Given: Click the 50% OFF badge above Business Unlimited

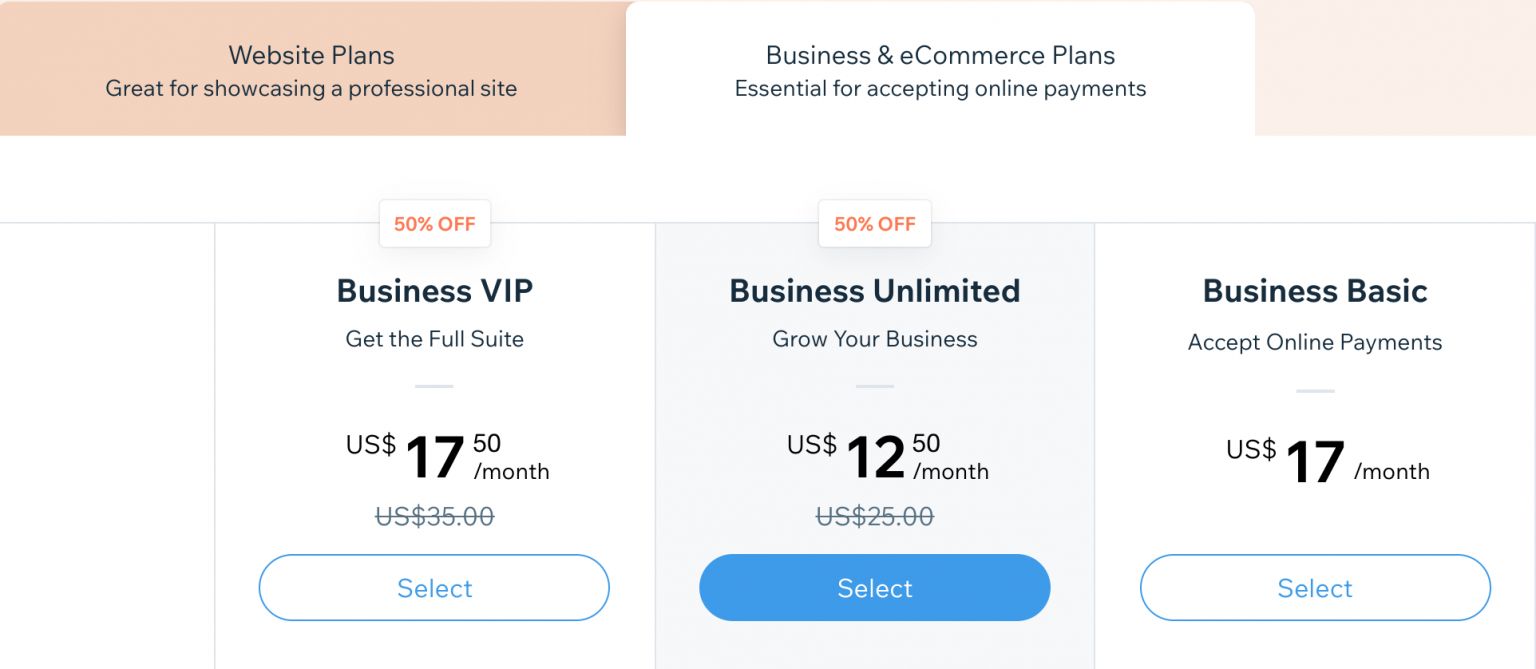Looking at the screenshot, I should [874, 223].
